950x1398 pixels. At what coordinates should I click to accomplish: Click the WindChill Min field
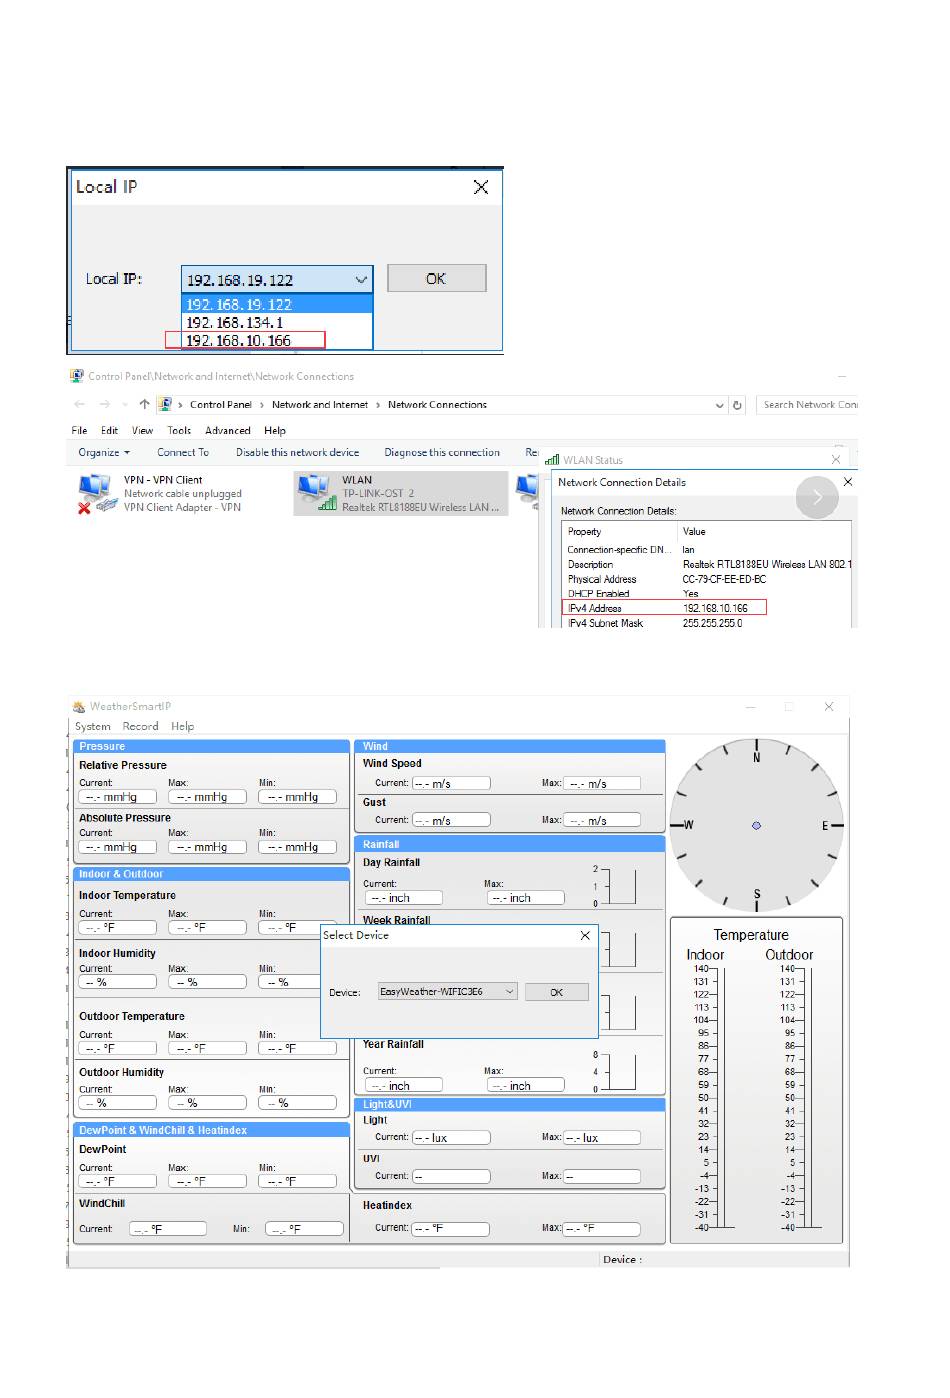(x=304, y=1229)
